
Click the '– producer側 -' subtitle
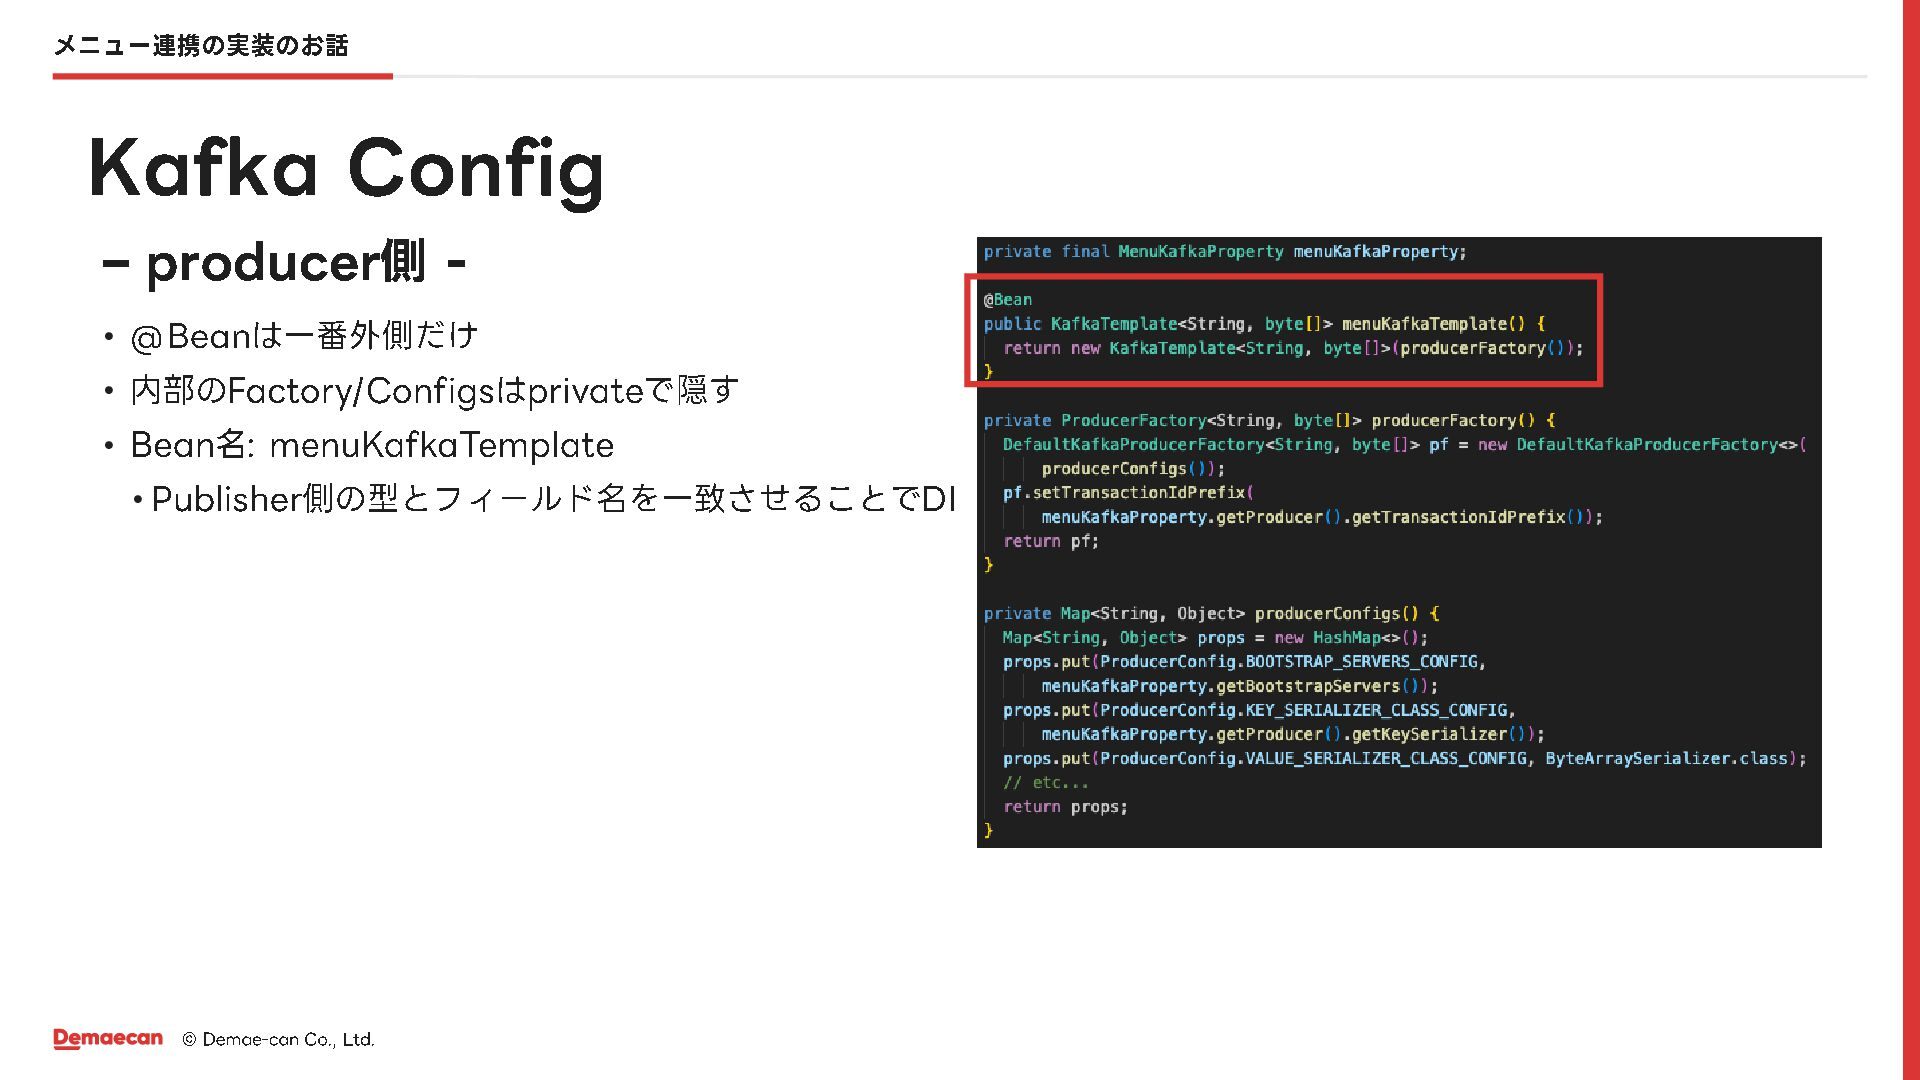284,263
